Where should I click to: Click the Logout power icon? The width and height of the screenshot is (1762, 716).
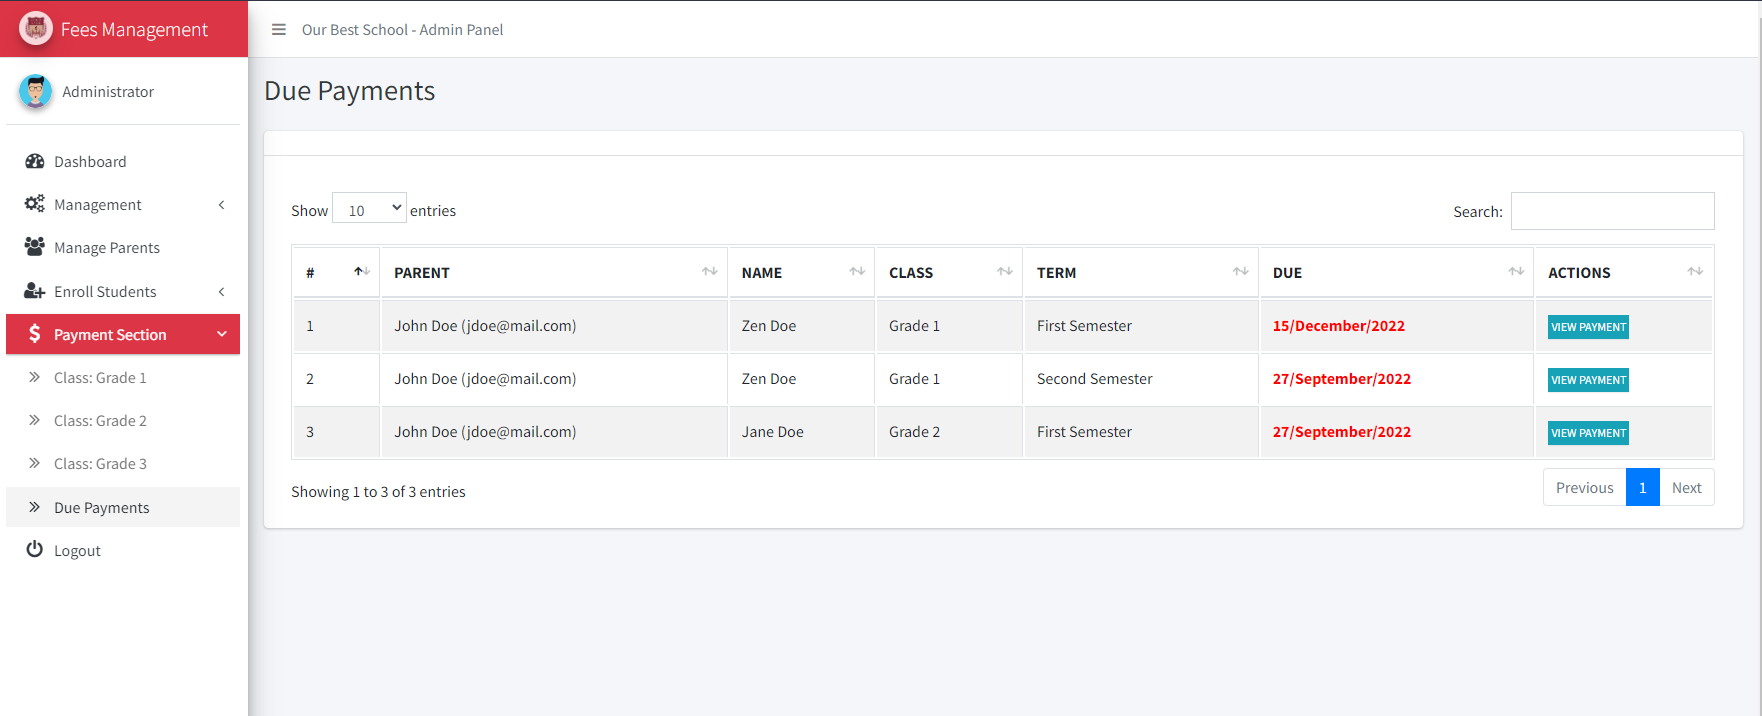[x=35, y=549]
